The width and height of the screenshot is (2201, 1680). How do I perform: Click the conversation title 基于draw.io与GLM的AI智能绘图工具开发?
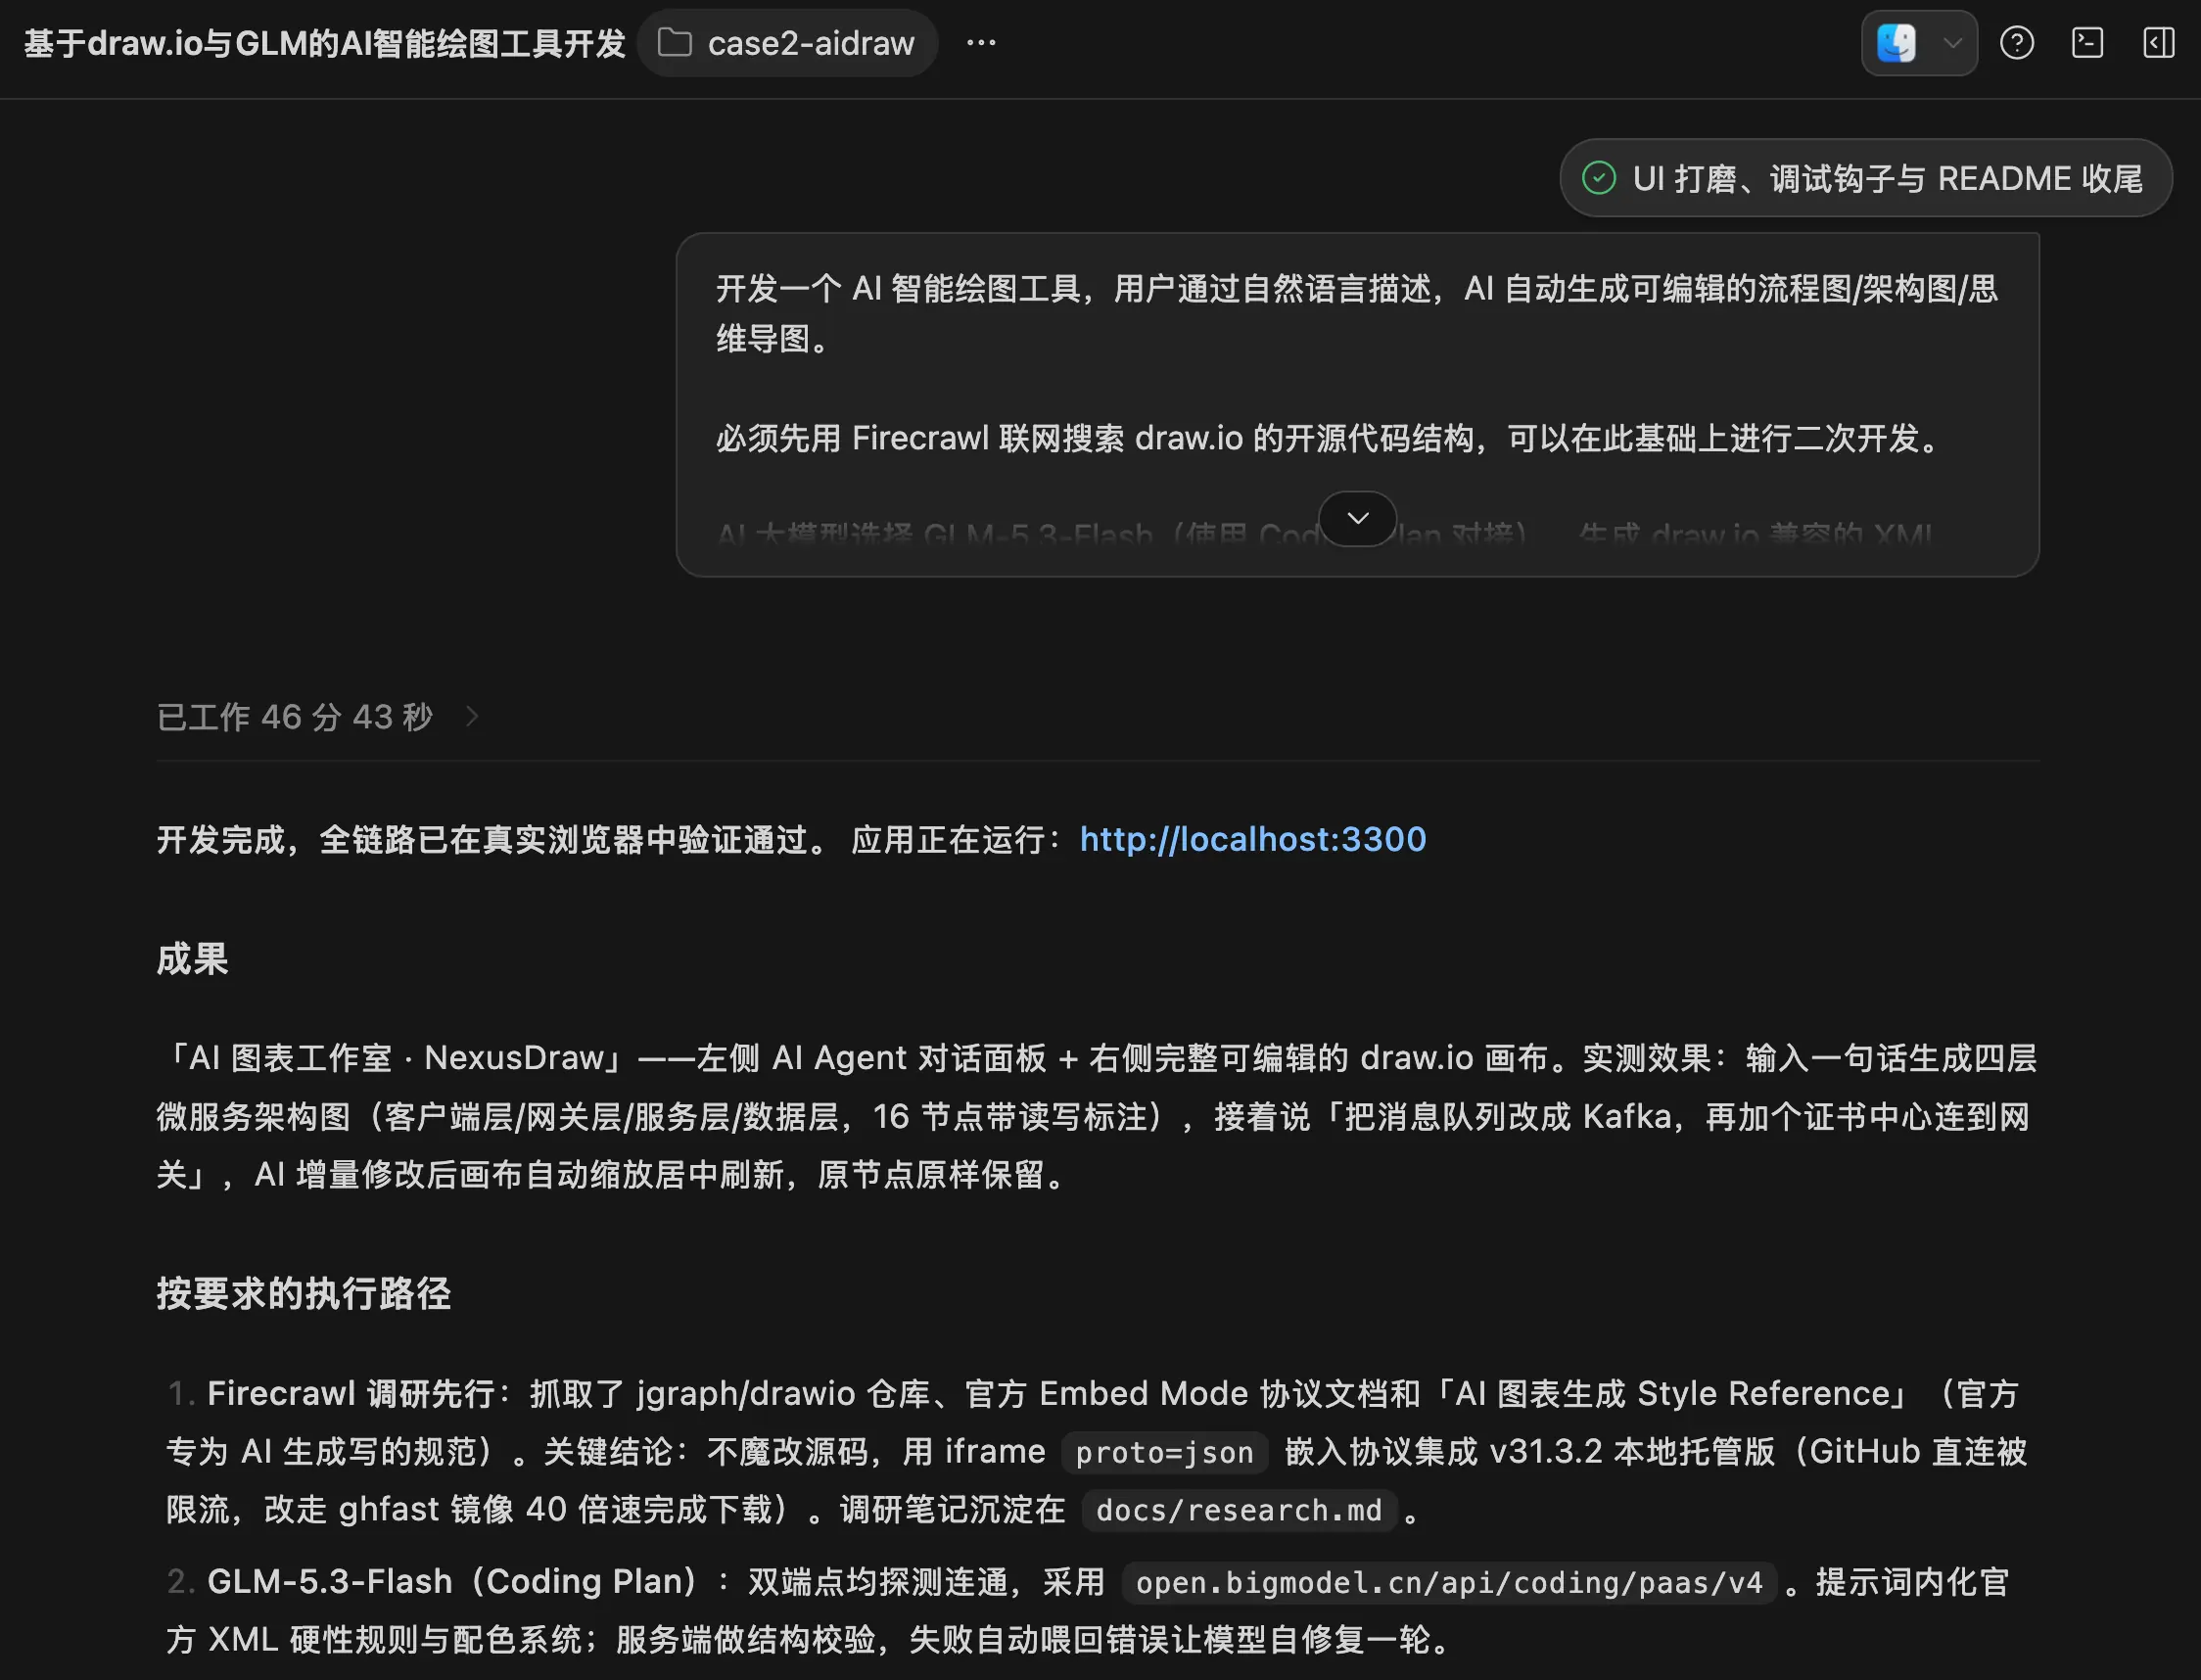coord(324,43)
